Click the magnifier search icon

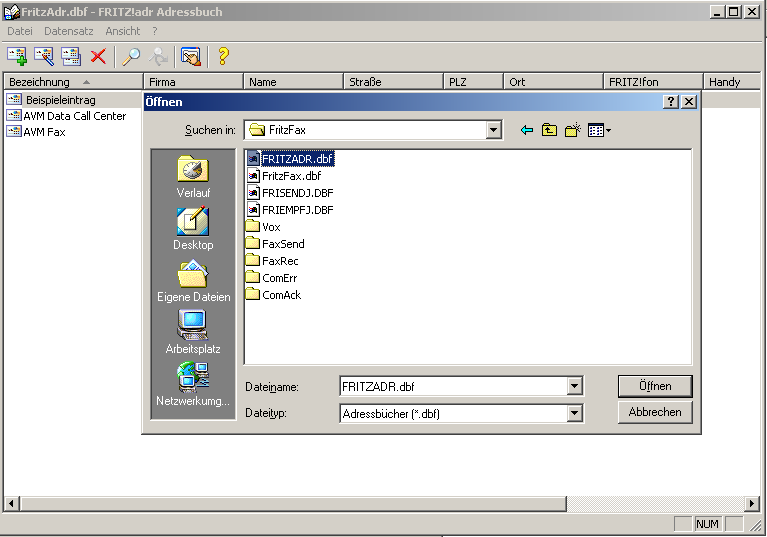click(x=131, y=56)
